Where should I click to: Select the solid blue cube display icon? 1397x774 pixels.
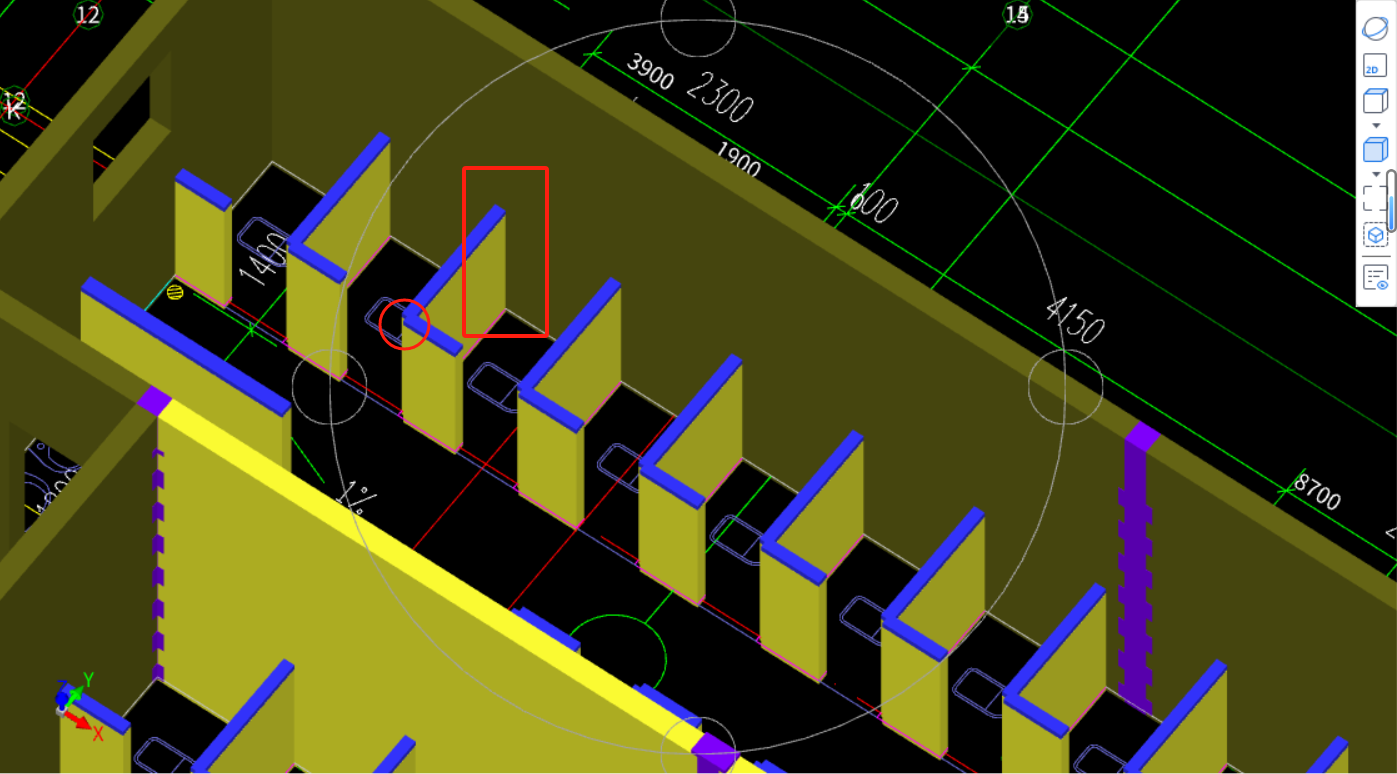click(x=1375, y=150)
